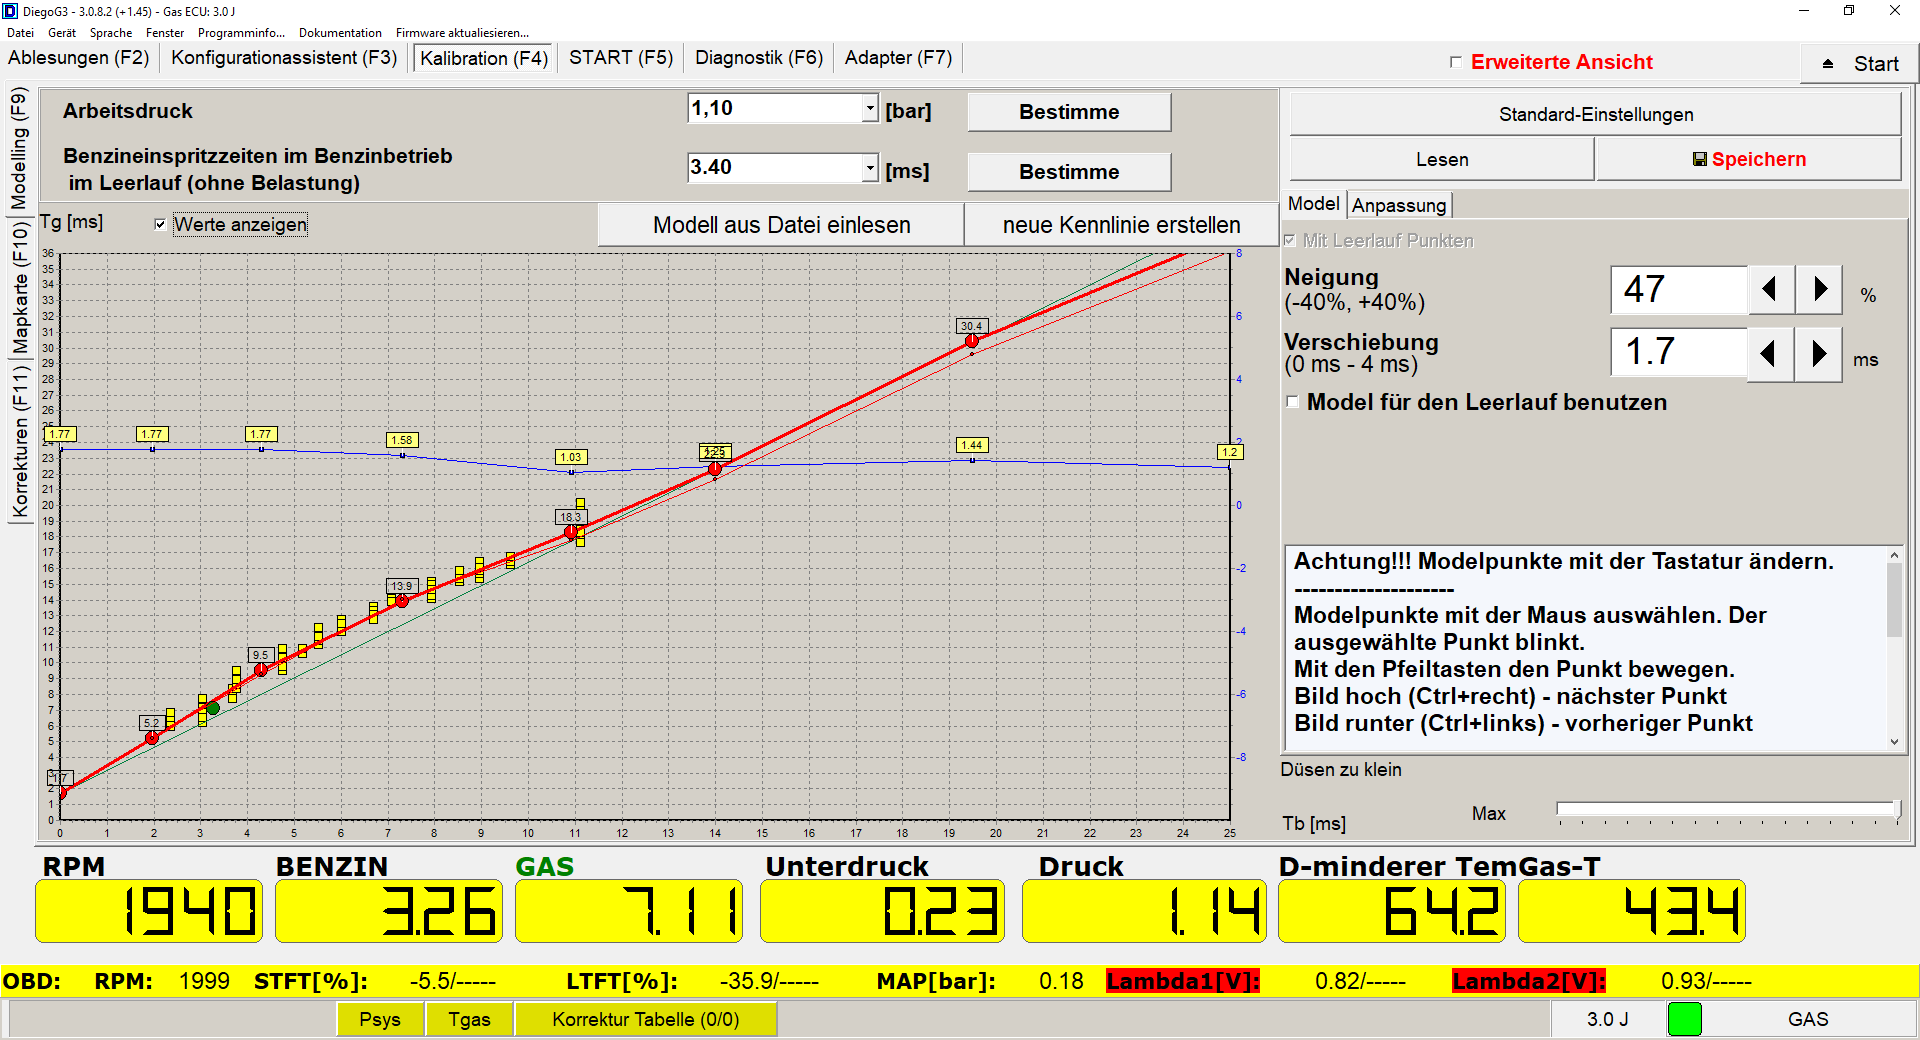Switch to Diagnostik (F6) tab

[759, 58]
